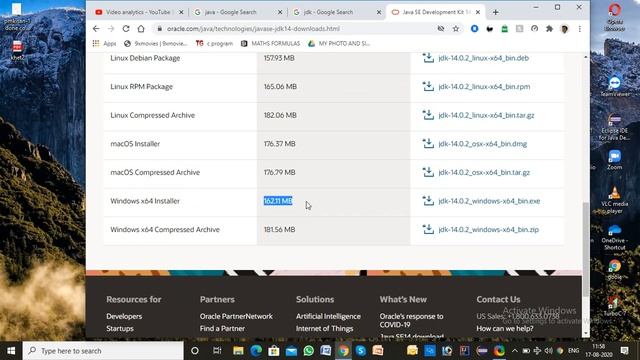Click the page vertical scrollbar thumb

[x=586, y=249]
